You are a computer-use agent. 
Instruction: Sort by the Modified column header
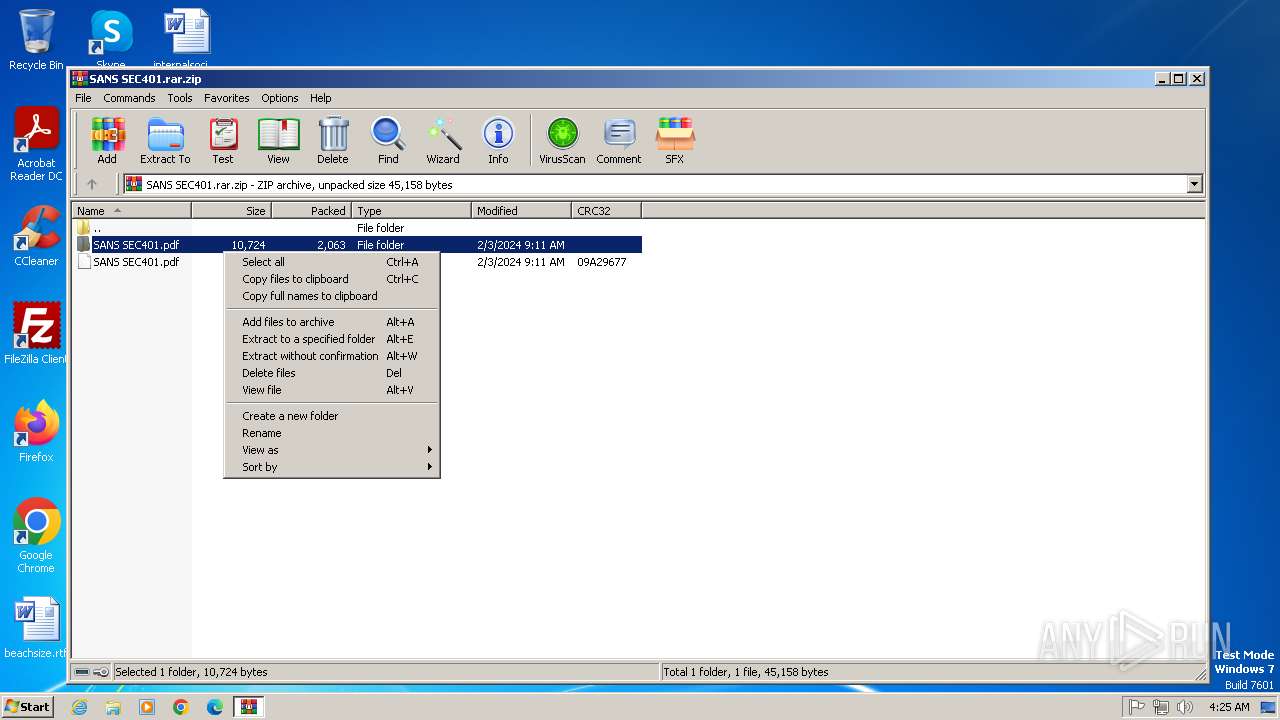[x=521, y=211]
